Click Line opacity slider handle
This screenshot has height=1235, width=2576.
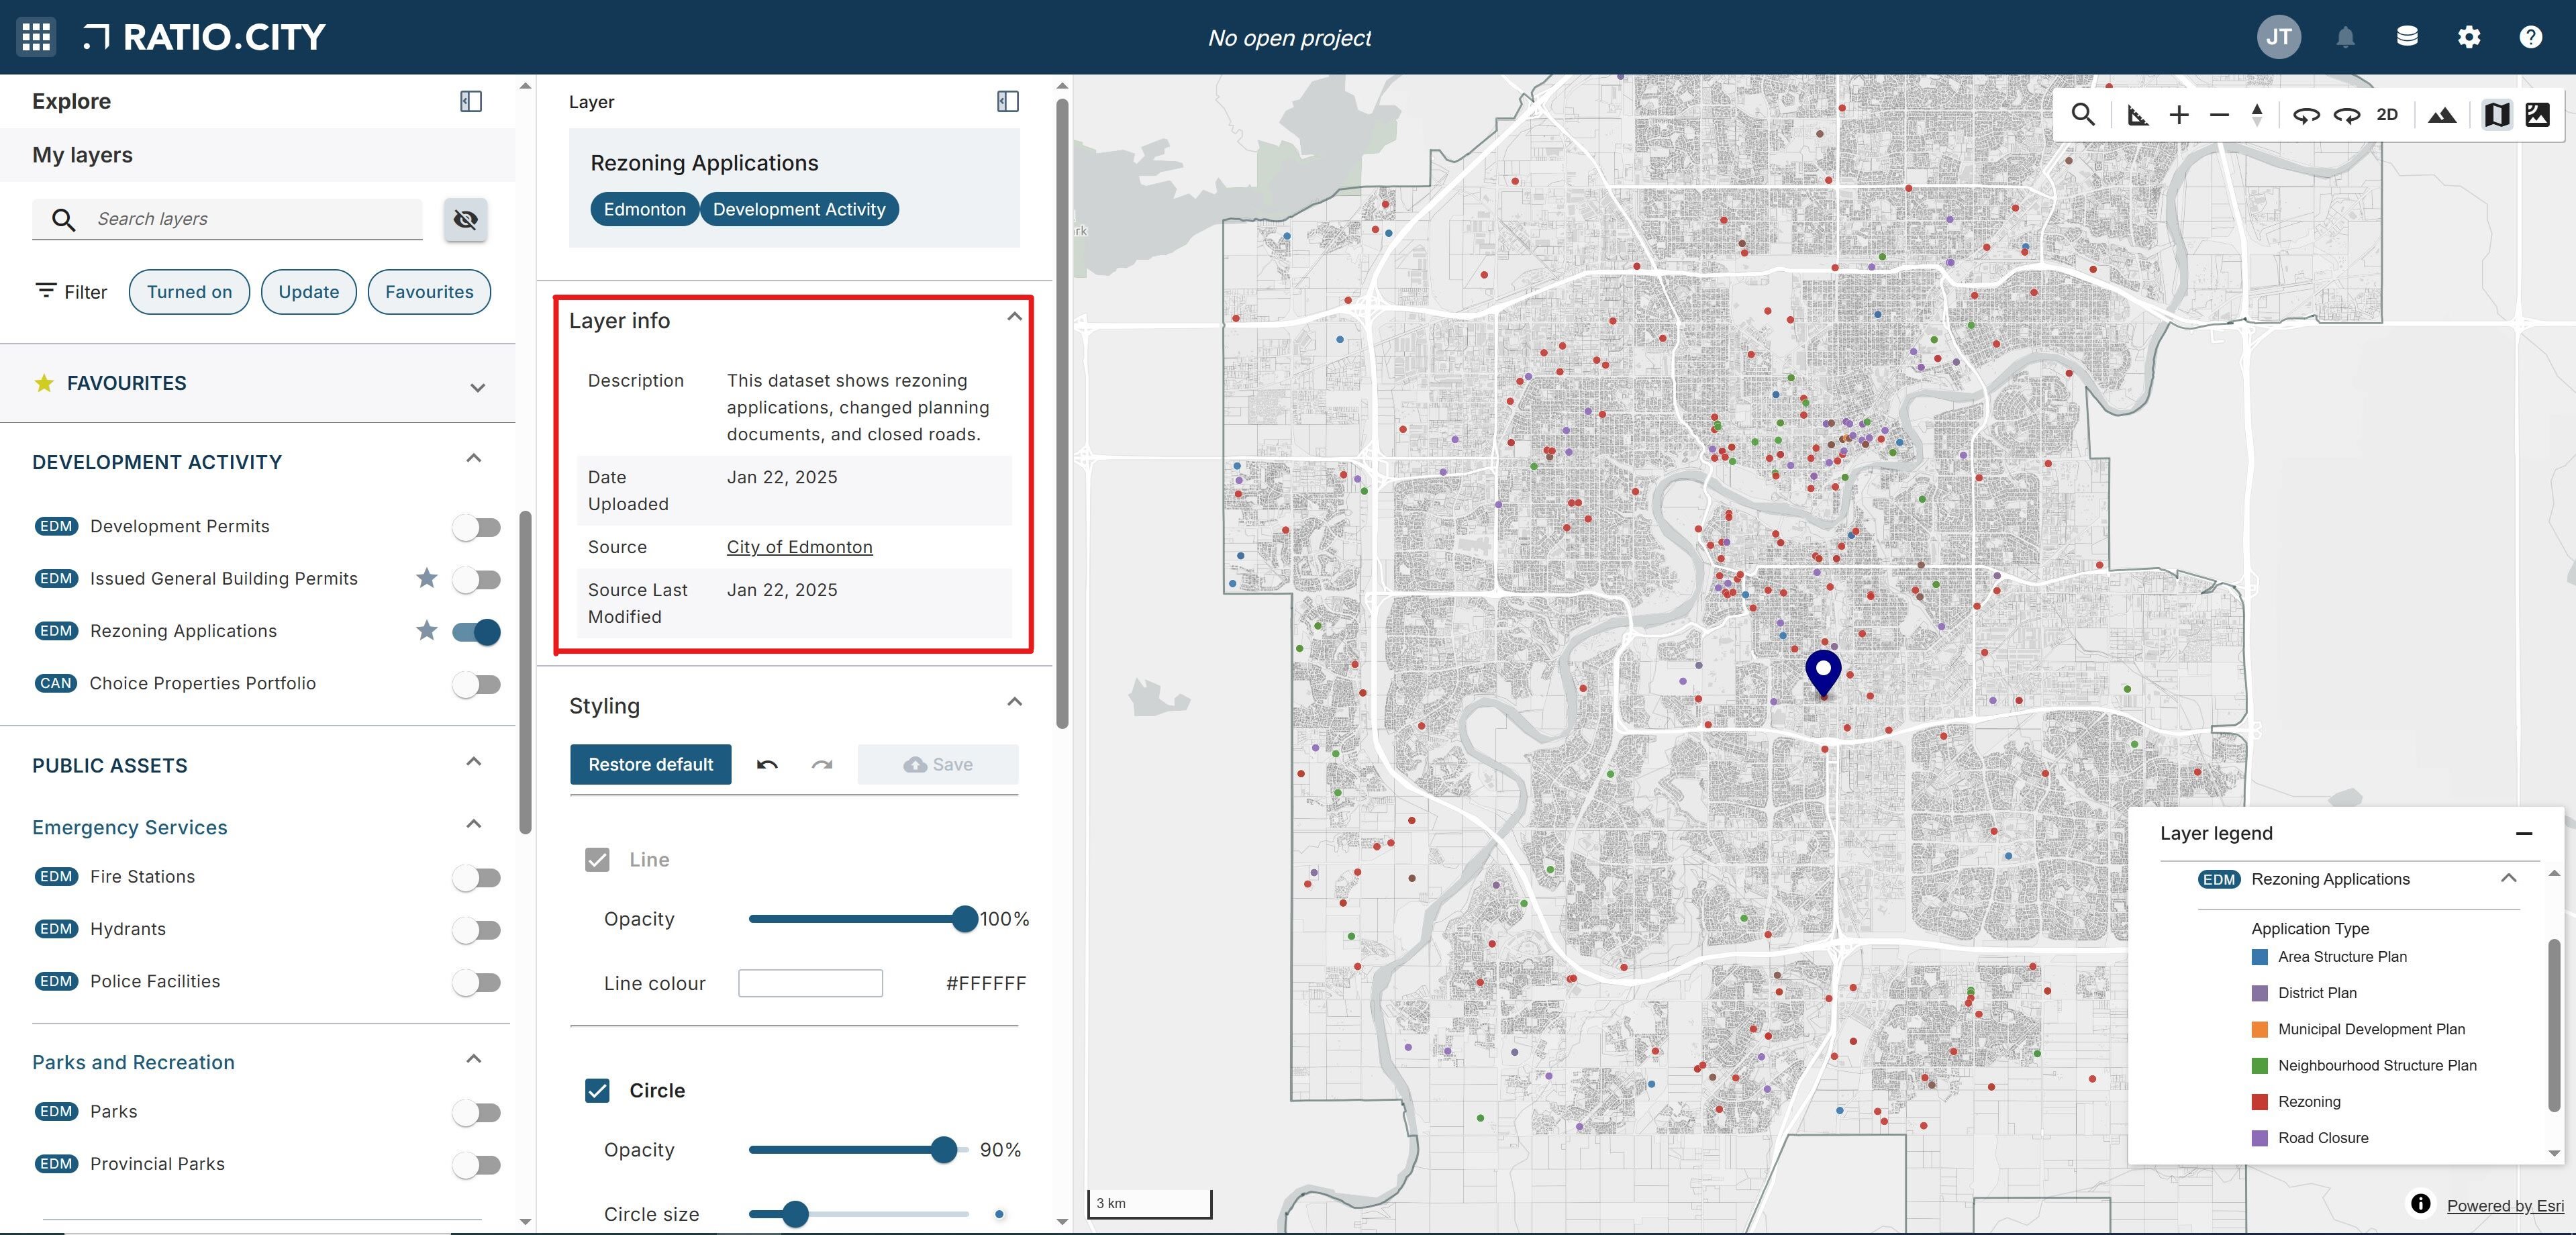click(964, 919)
